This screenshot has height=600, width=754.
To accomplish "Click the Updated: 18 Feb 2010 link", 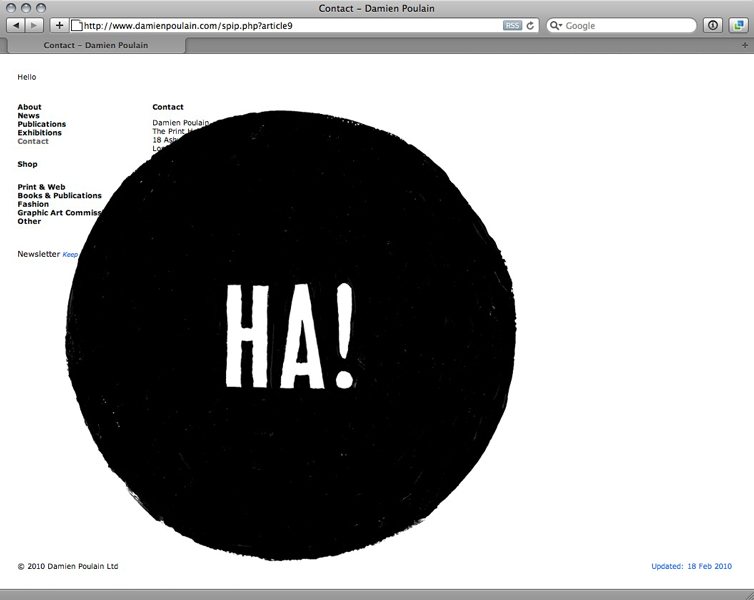I will [x=691, y=566].
